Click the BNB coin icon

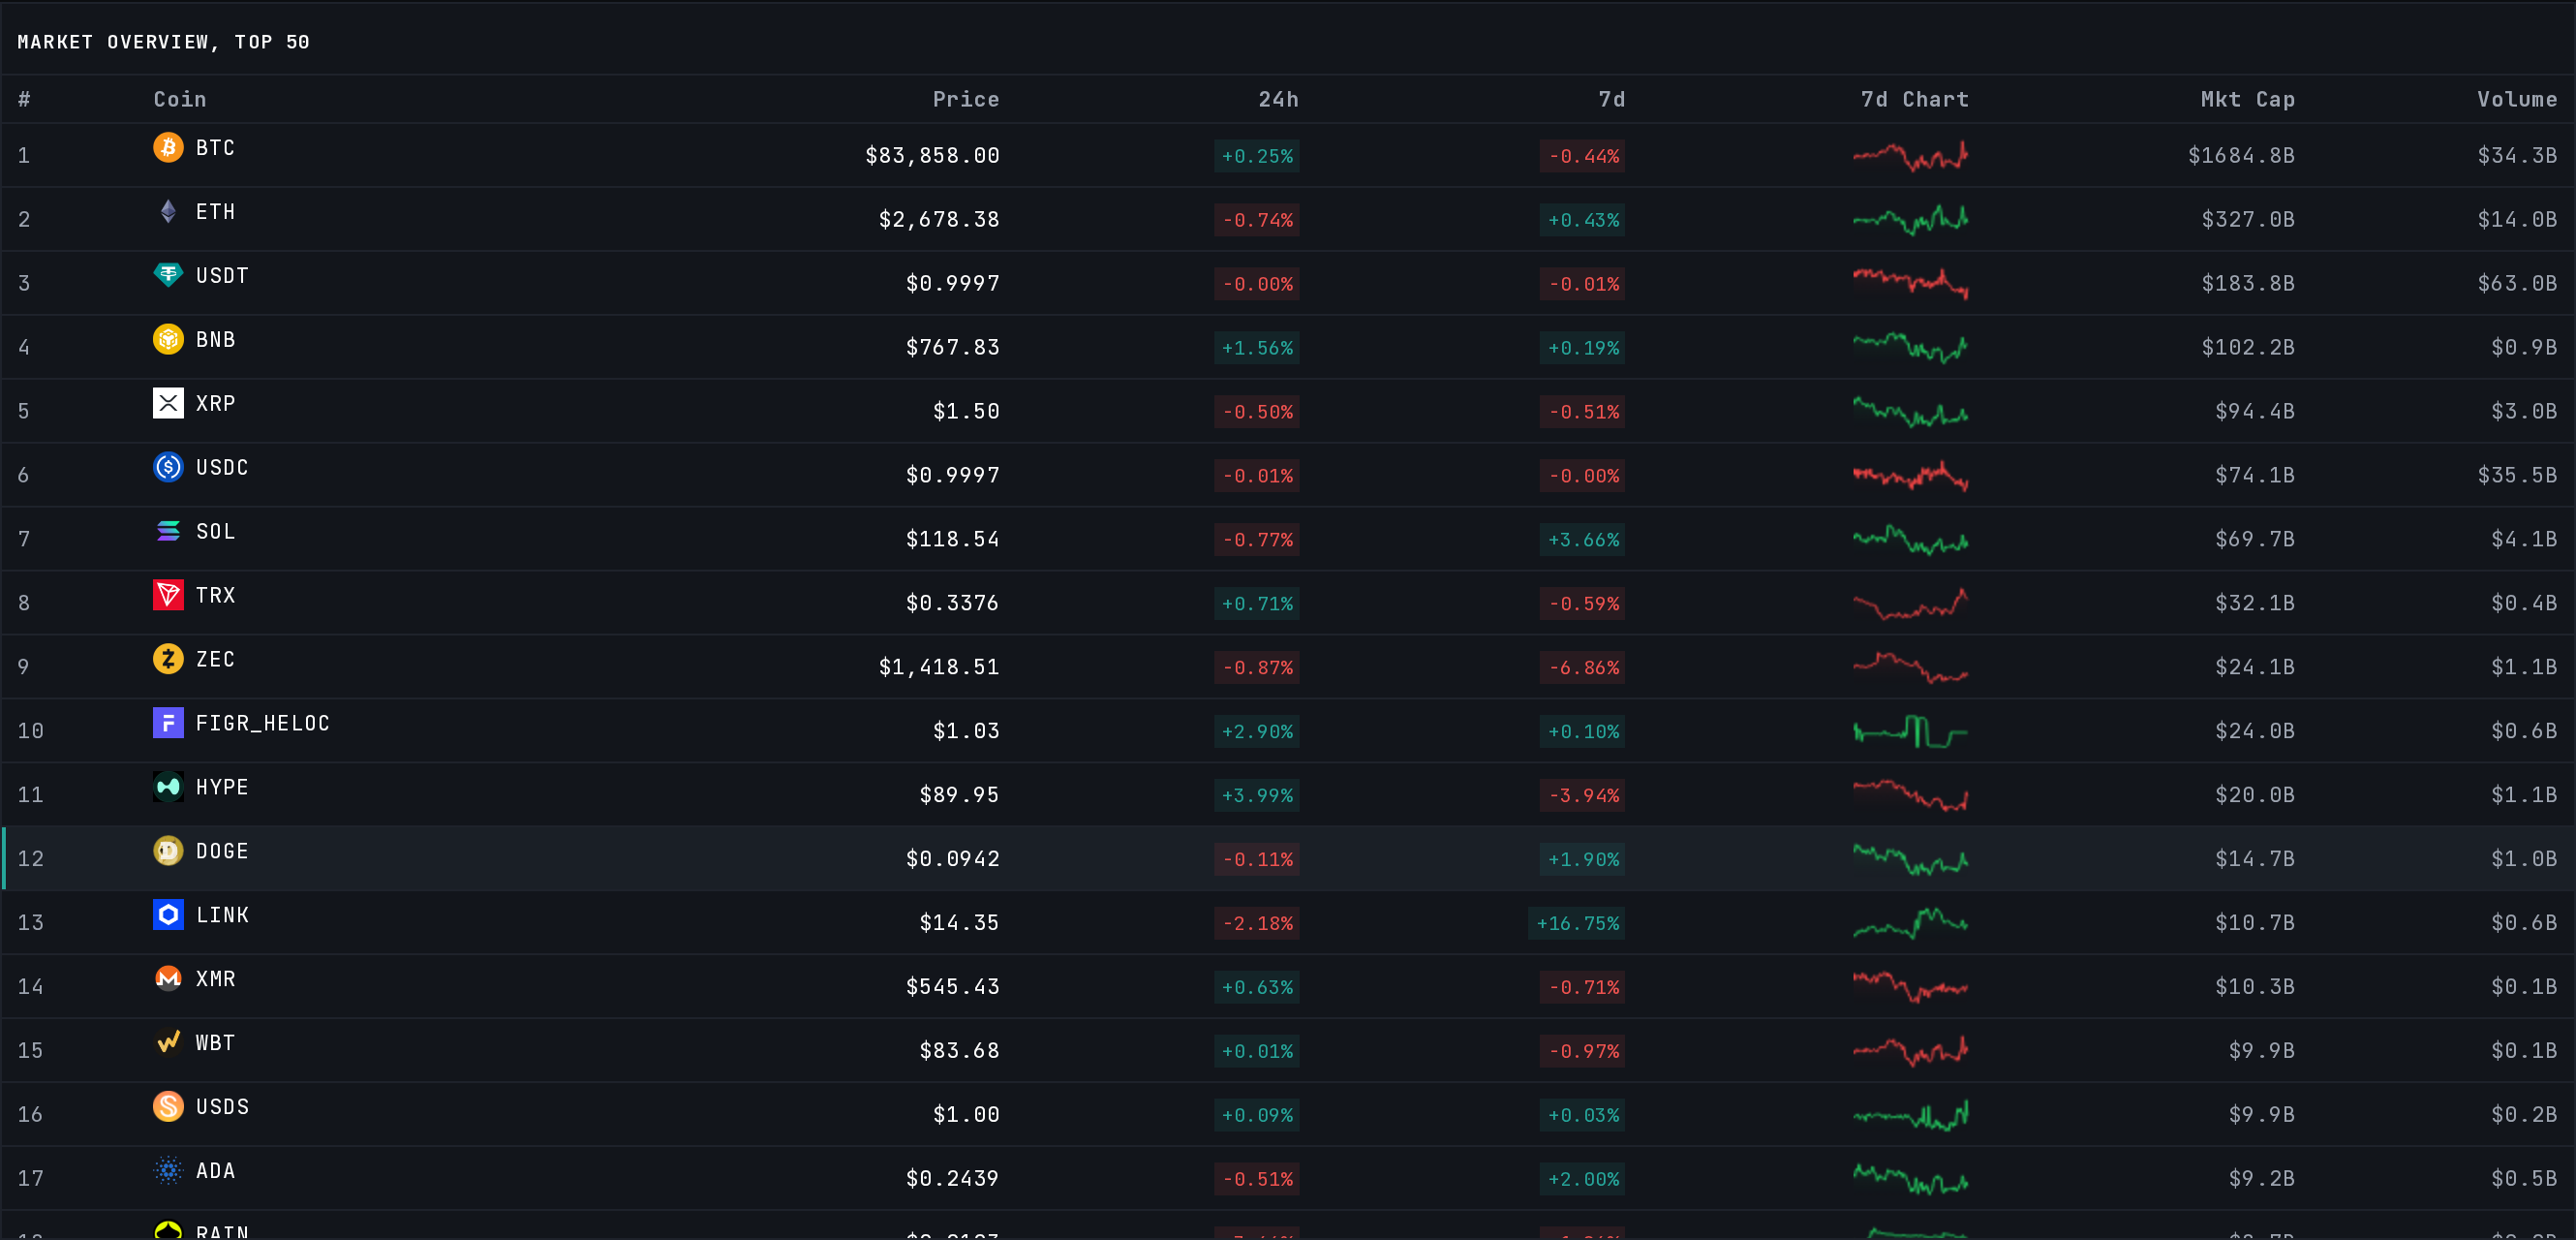point(168,339)
